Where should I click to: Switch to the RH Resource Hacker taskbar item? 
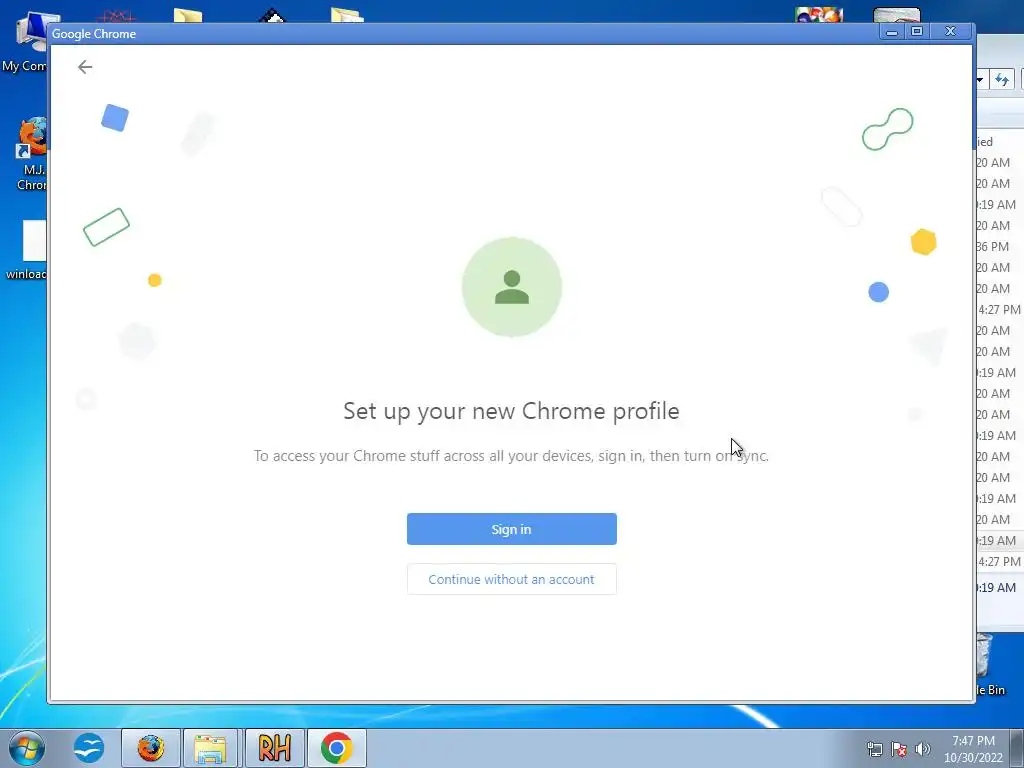(274, 748)
